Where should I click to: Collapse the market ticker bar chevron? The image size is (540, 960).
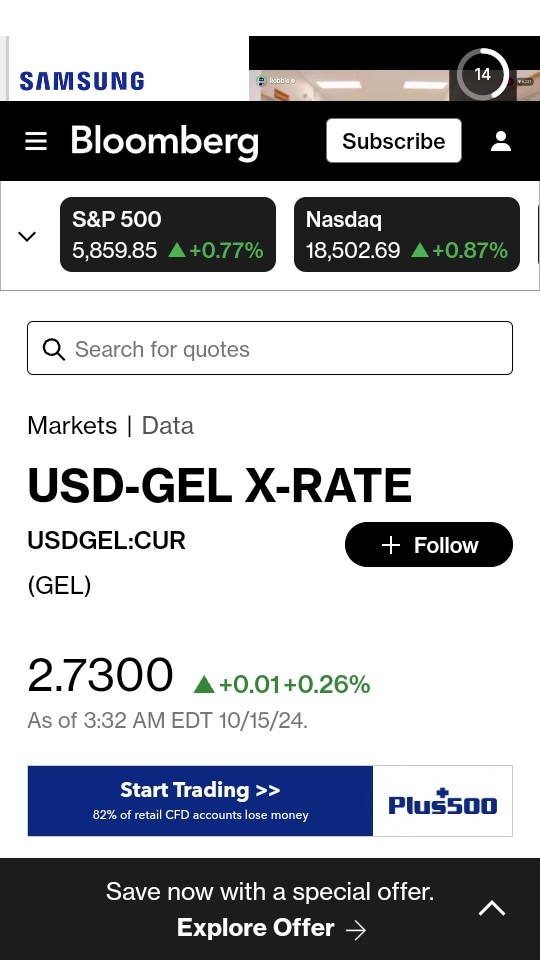point(27,236)
